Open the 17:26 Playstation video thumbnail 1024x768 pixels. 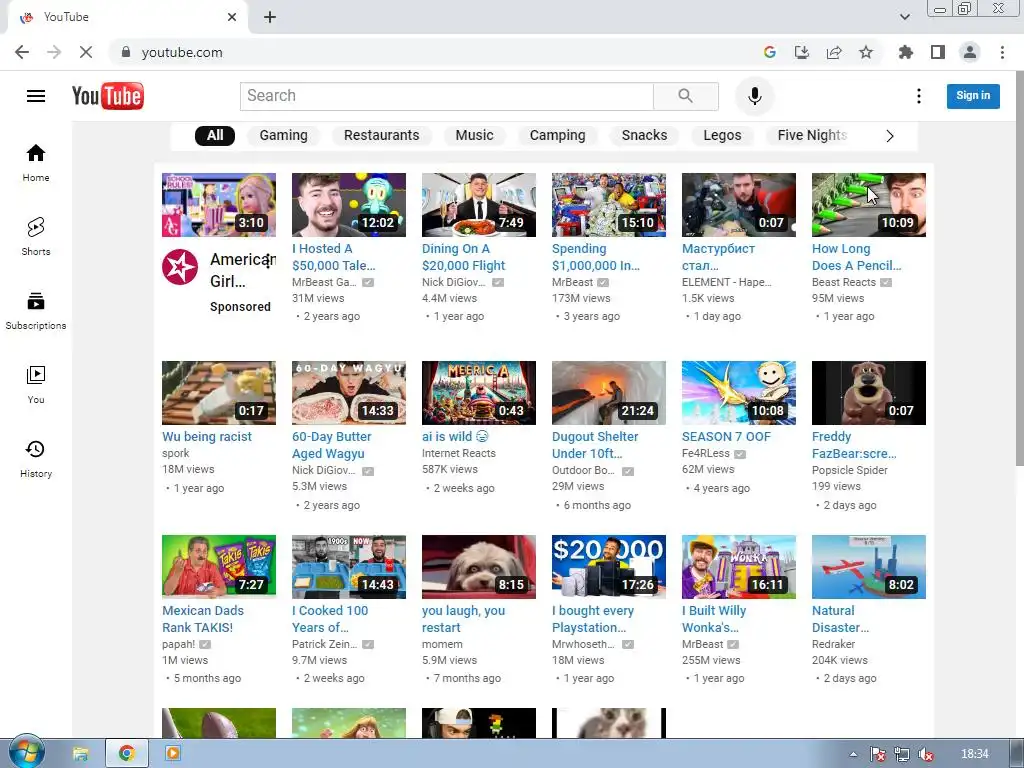[609, 567]
